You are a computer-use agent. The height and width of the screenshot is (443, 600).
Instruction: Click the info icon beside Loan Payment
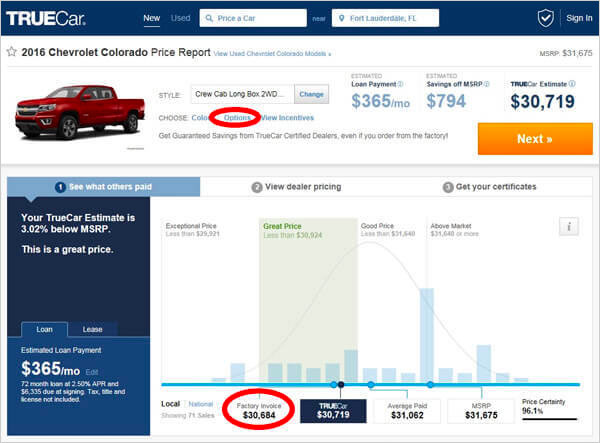[x=400, y=84]
